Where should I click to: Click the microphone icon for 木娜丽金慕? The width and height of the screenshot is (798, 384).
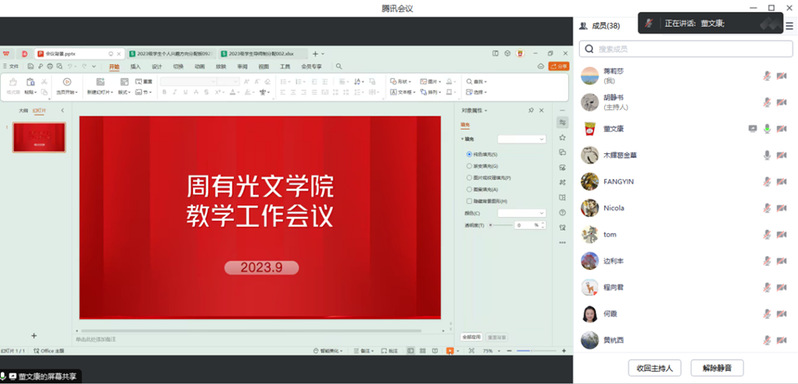[x=767, y=155]
